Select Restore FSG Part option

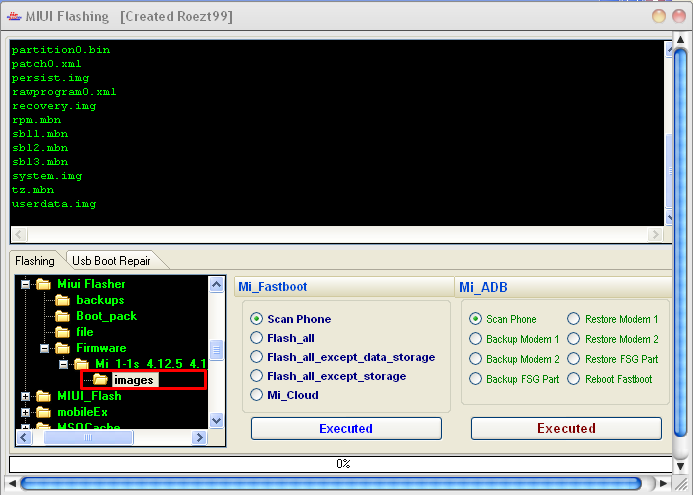click(574, 358)
